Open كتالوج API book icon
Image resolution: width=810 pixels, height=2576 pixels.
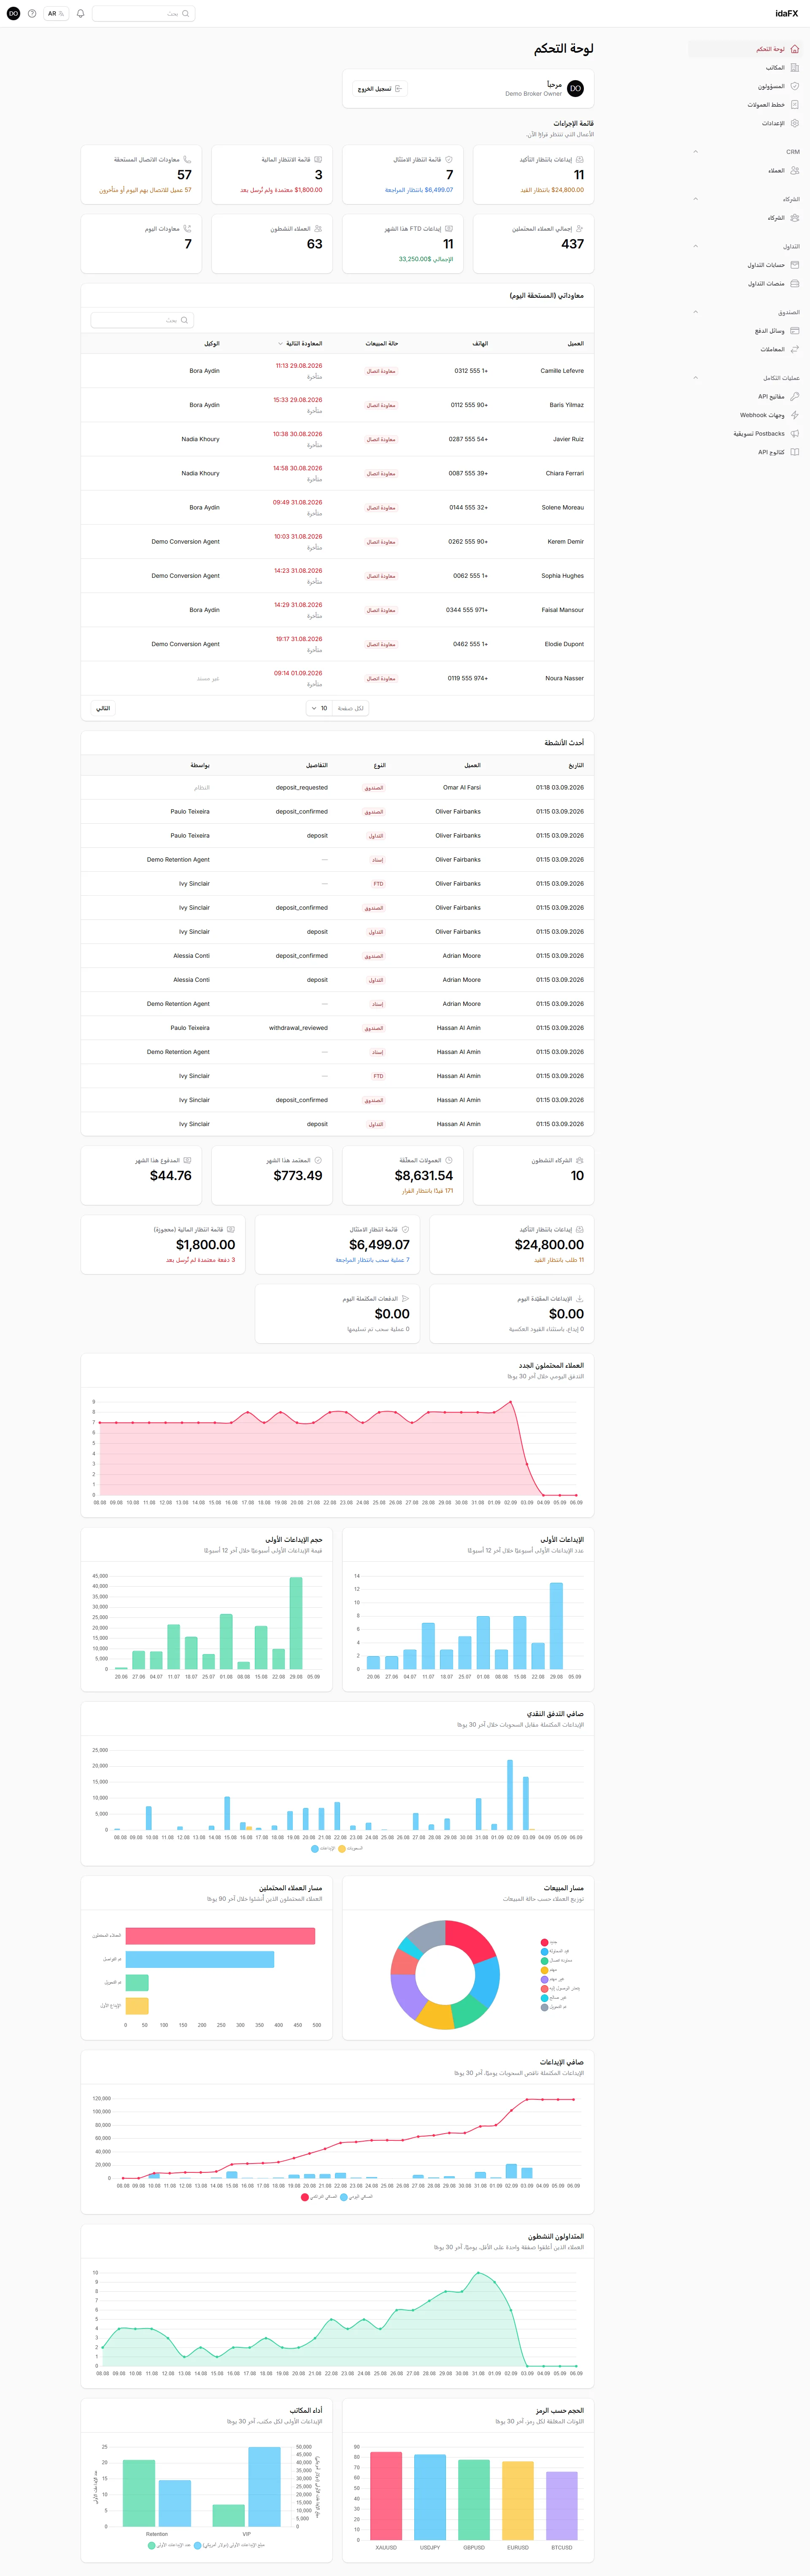click(795, 452)
